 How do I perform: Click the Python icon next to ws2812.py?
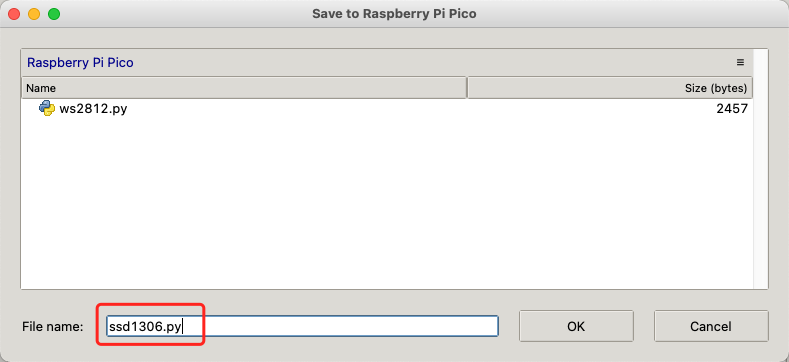point(47,108)
